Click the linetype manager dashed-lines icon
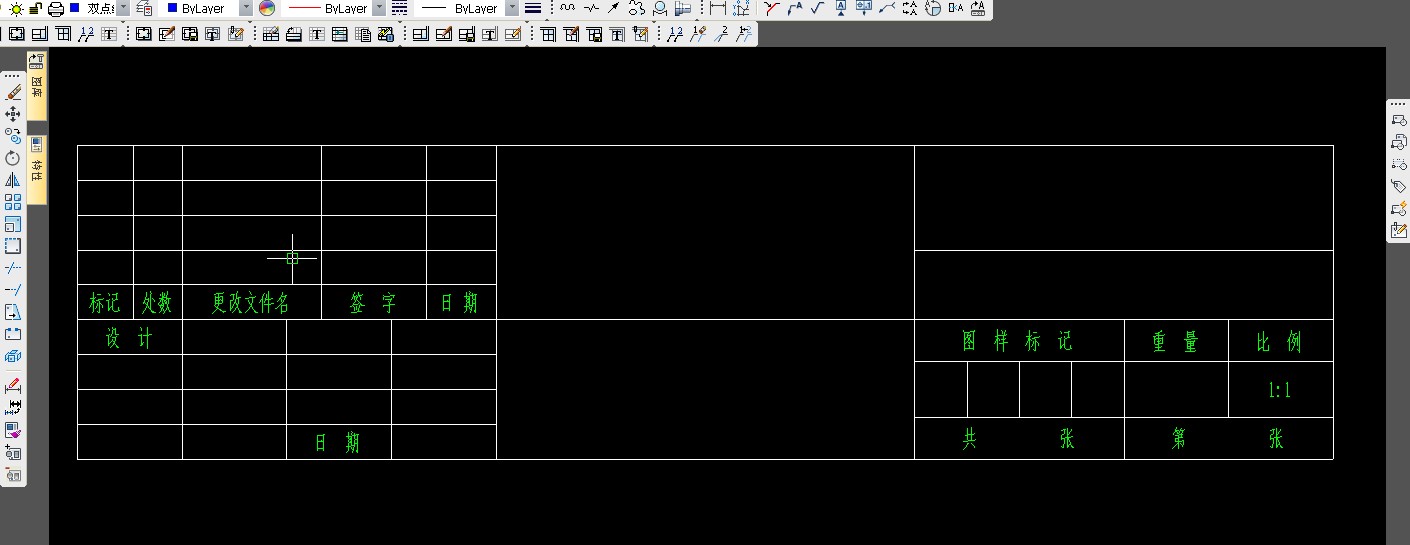 click(399, 8)
